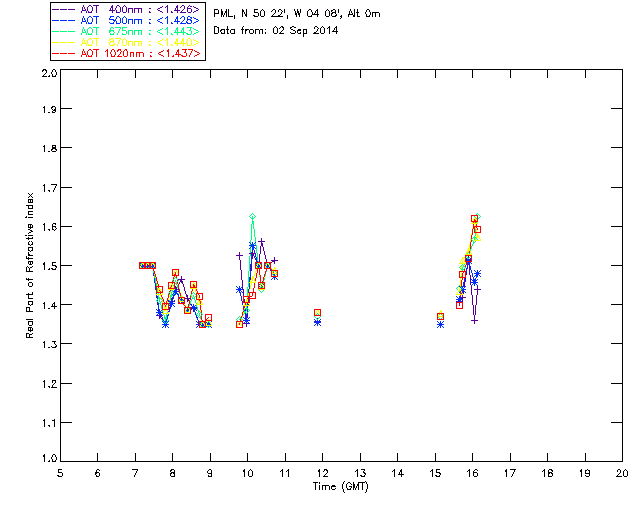Click the x-axis tick label 6
The height and width of the screenshot is (512, 640).
(x=98, y=473)
